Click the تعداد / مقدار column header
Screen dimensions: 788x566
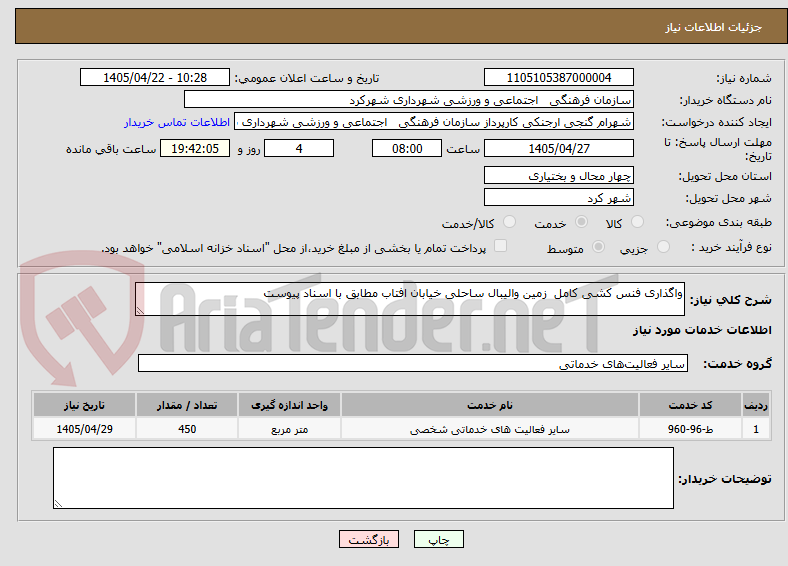pos(187,405)
